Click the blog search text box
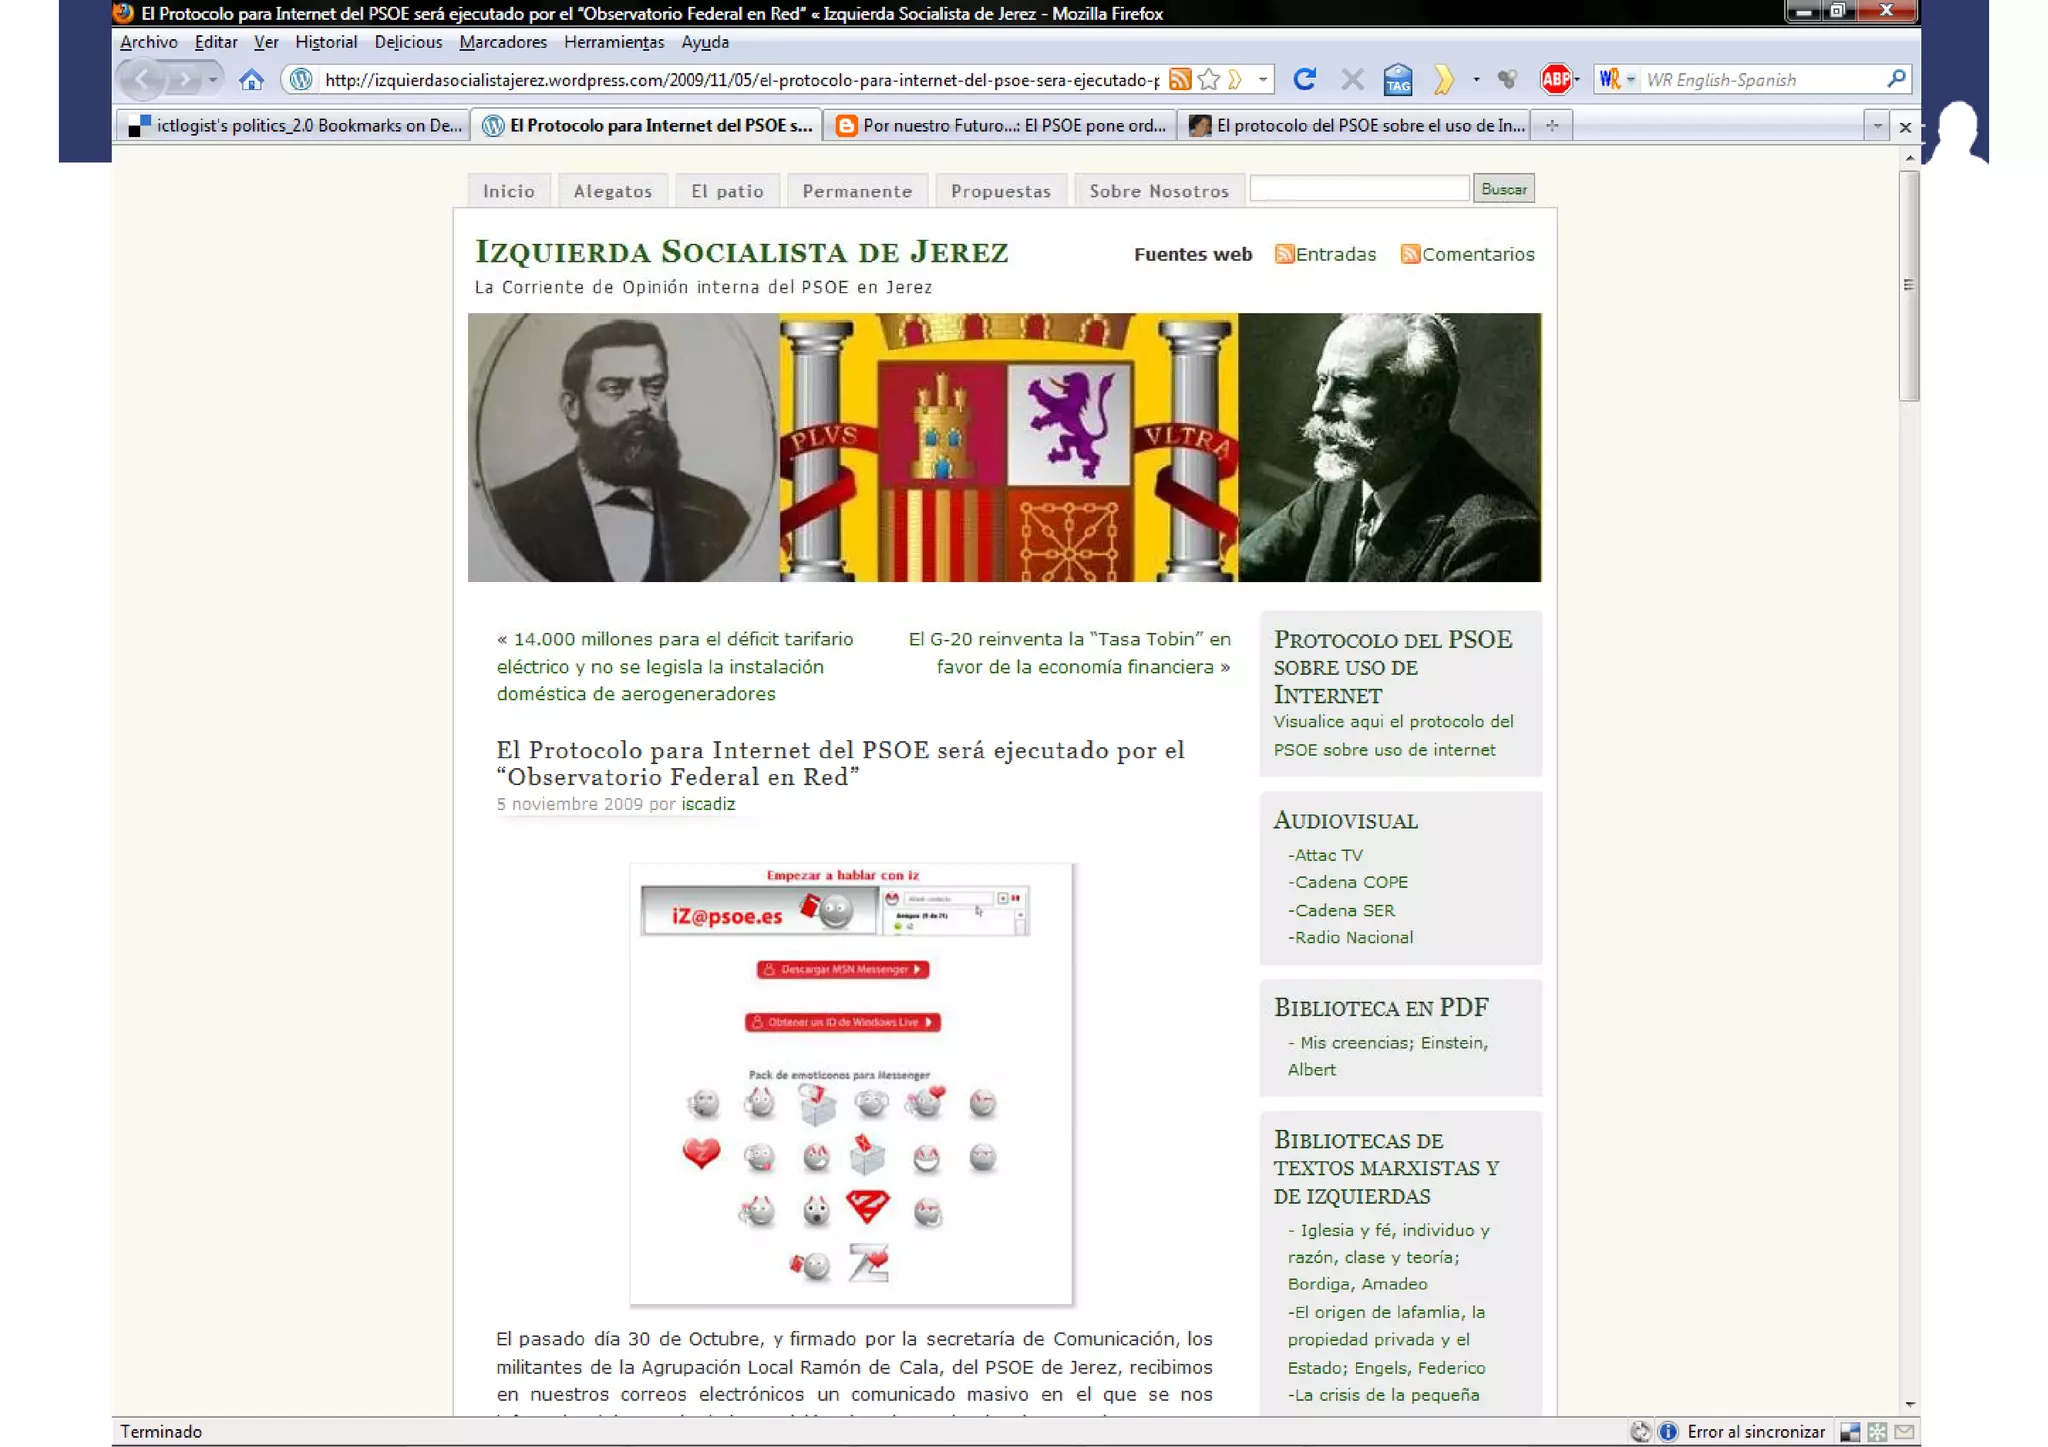The height and width of the screenshot is (1447, 2048). pyautogui.click(x=1359, y=188)
